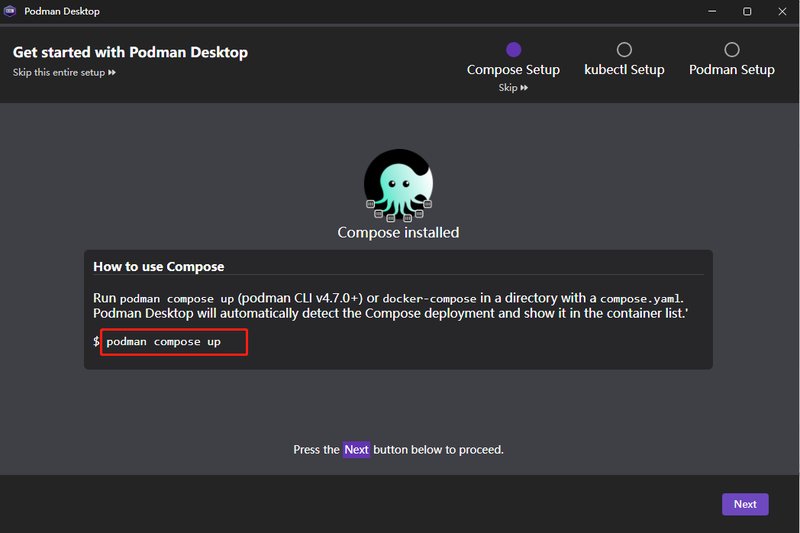Click the 'compose.yaml' inline code text

coord(640,298)
